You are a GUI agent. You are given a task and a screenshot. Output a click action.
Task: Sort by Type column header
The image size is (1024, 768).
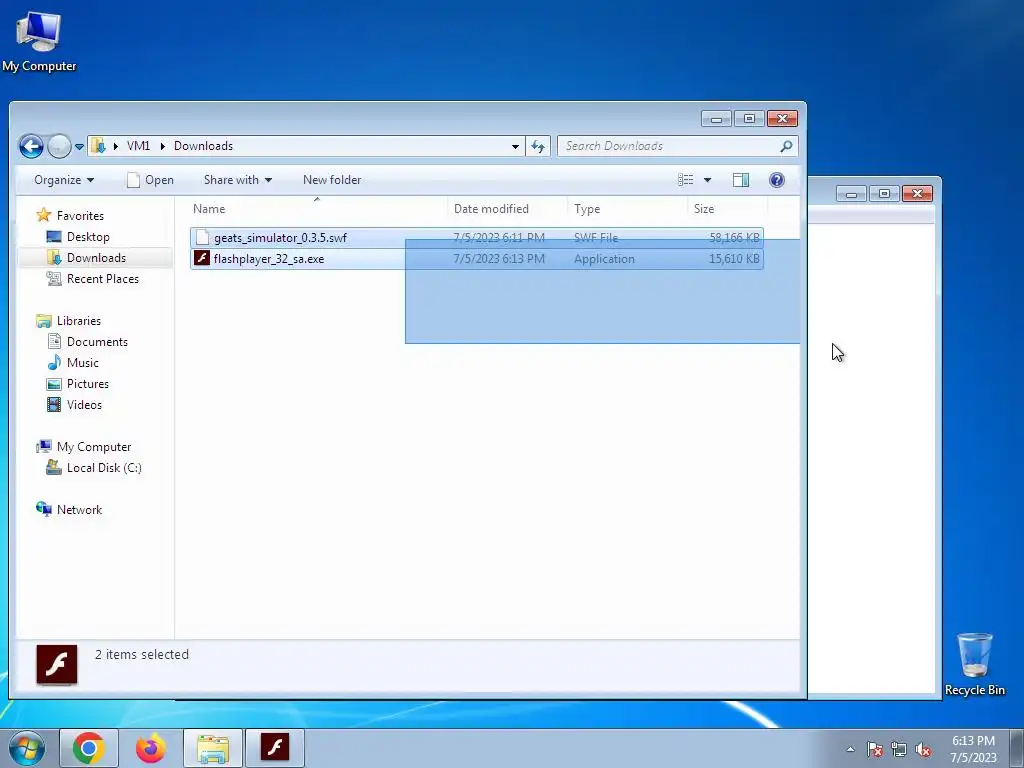[628, 209]
